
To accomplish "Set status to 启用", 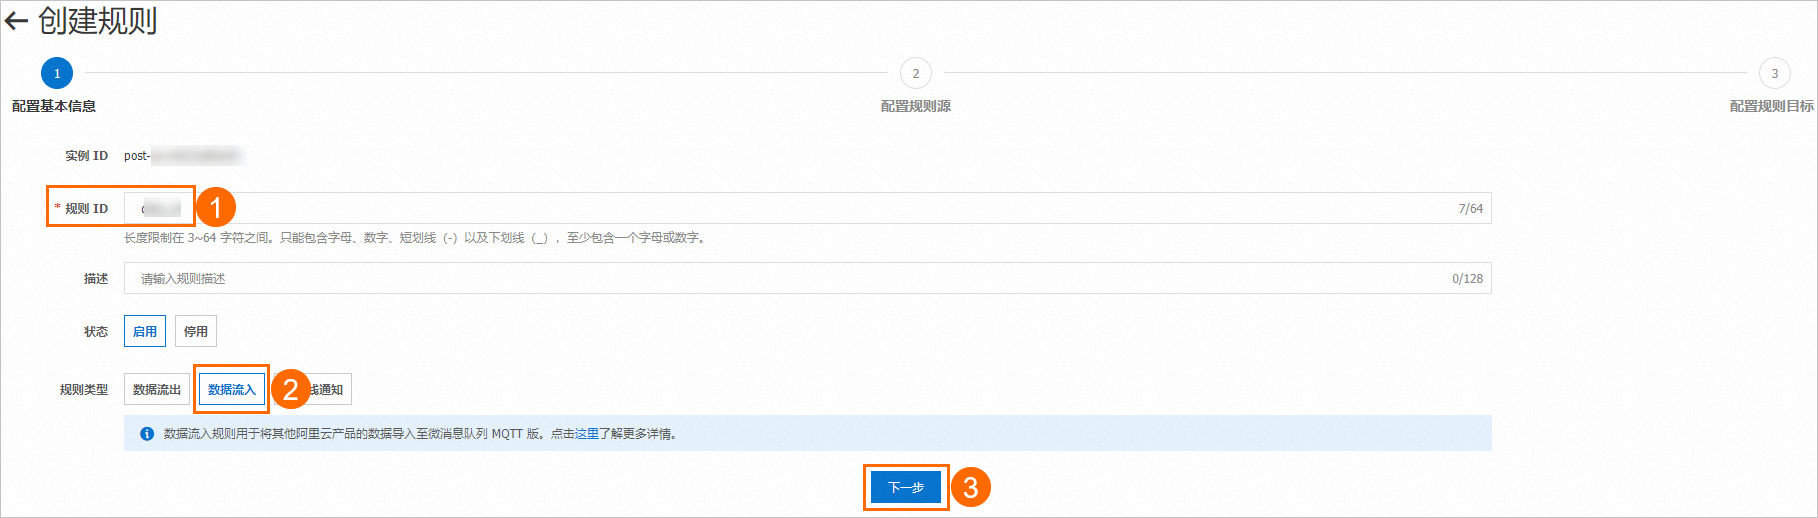I will click(x=145, y=331).
